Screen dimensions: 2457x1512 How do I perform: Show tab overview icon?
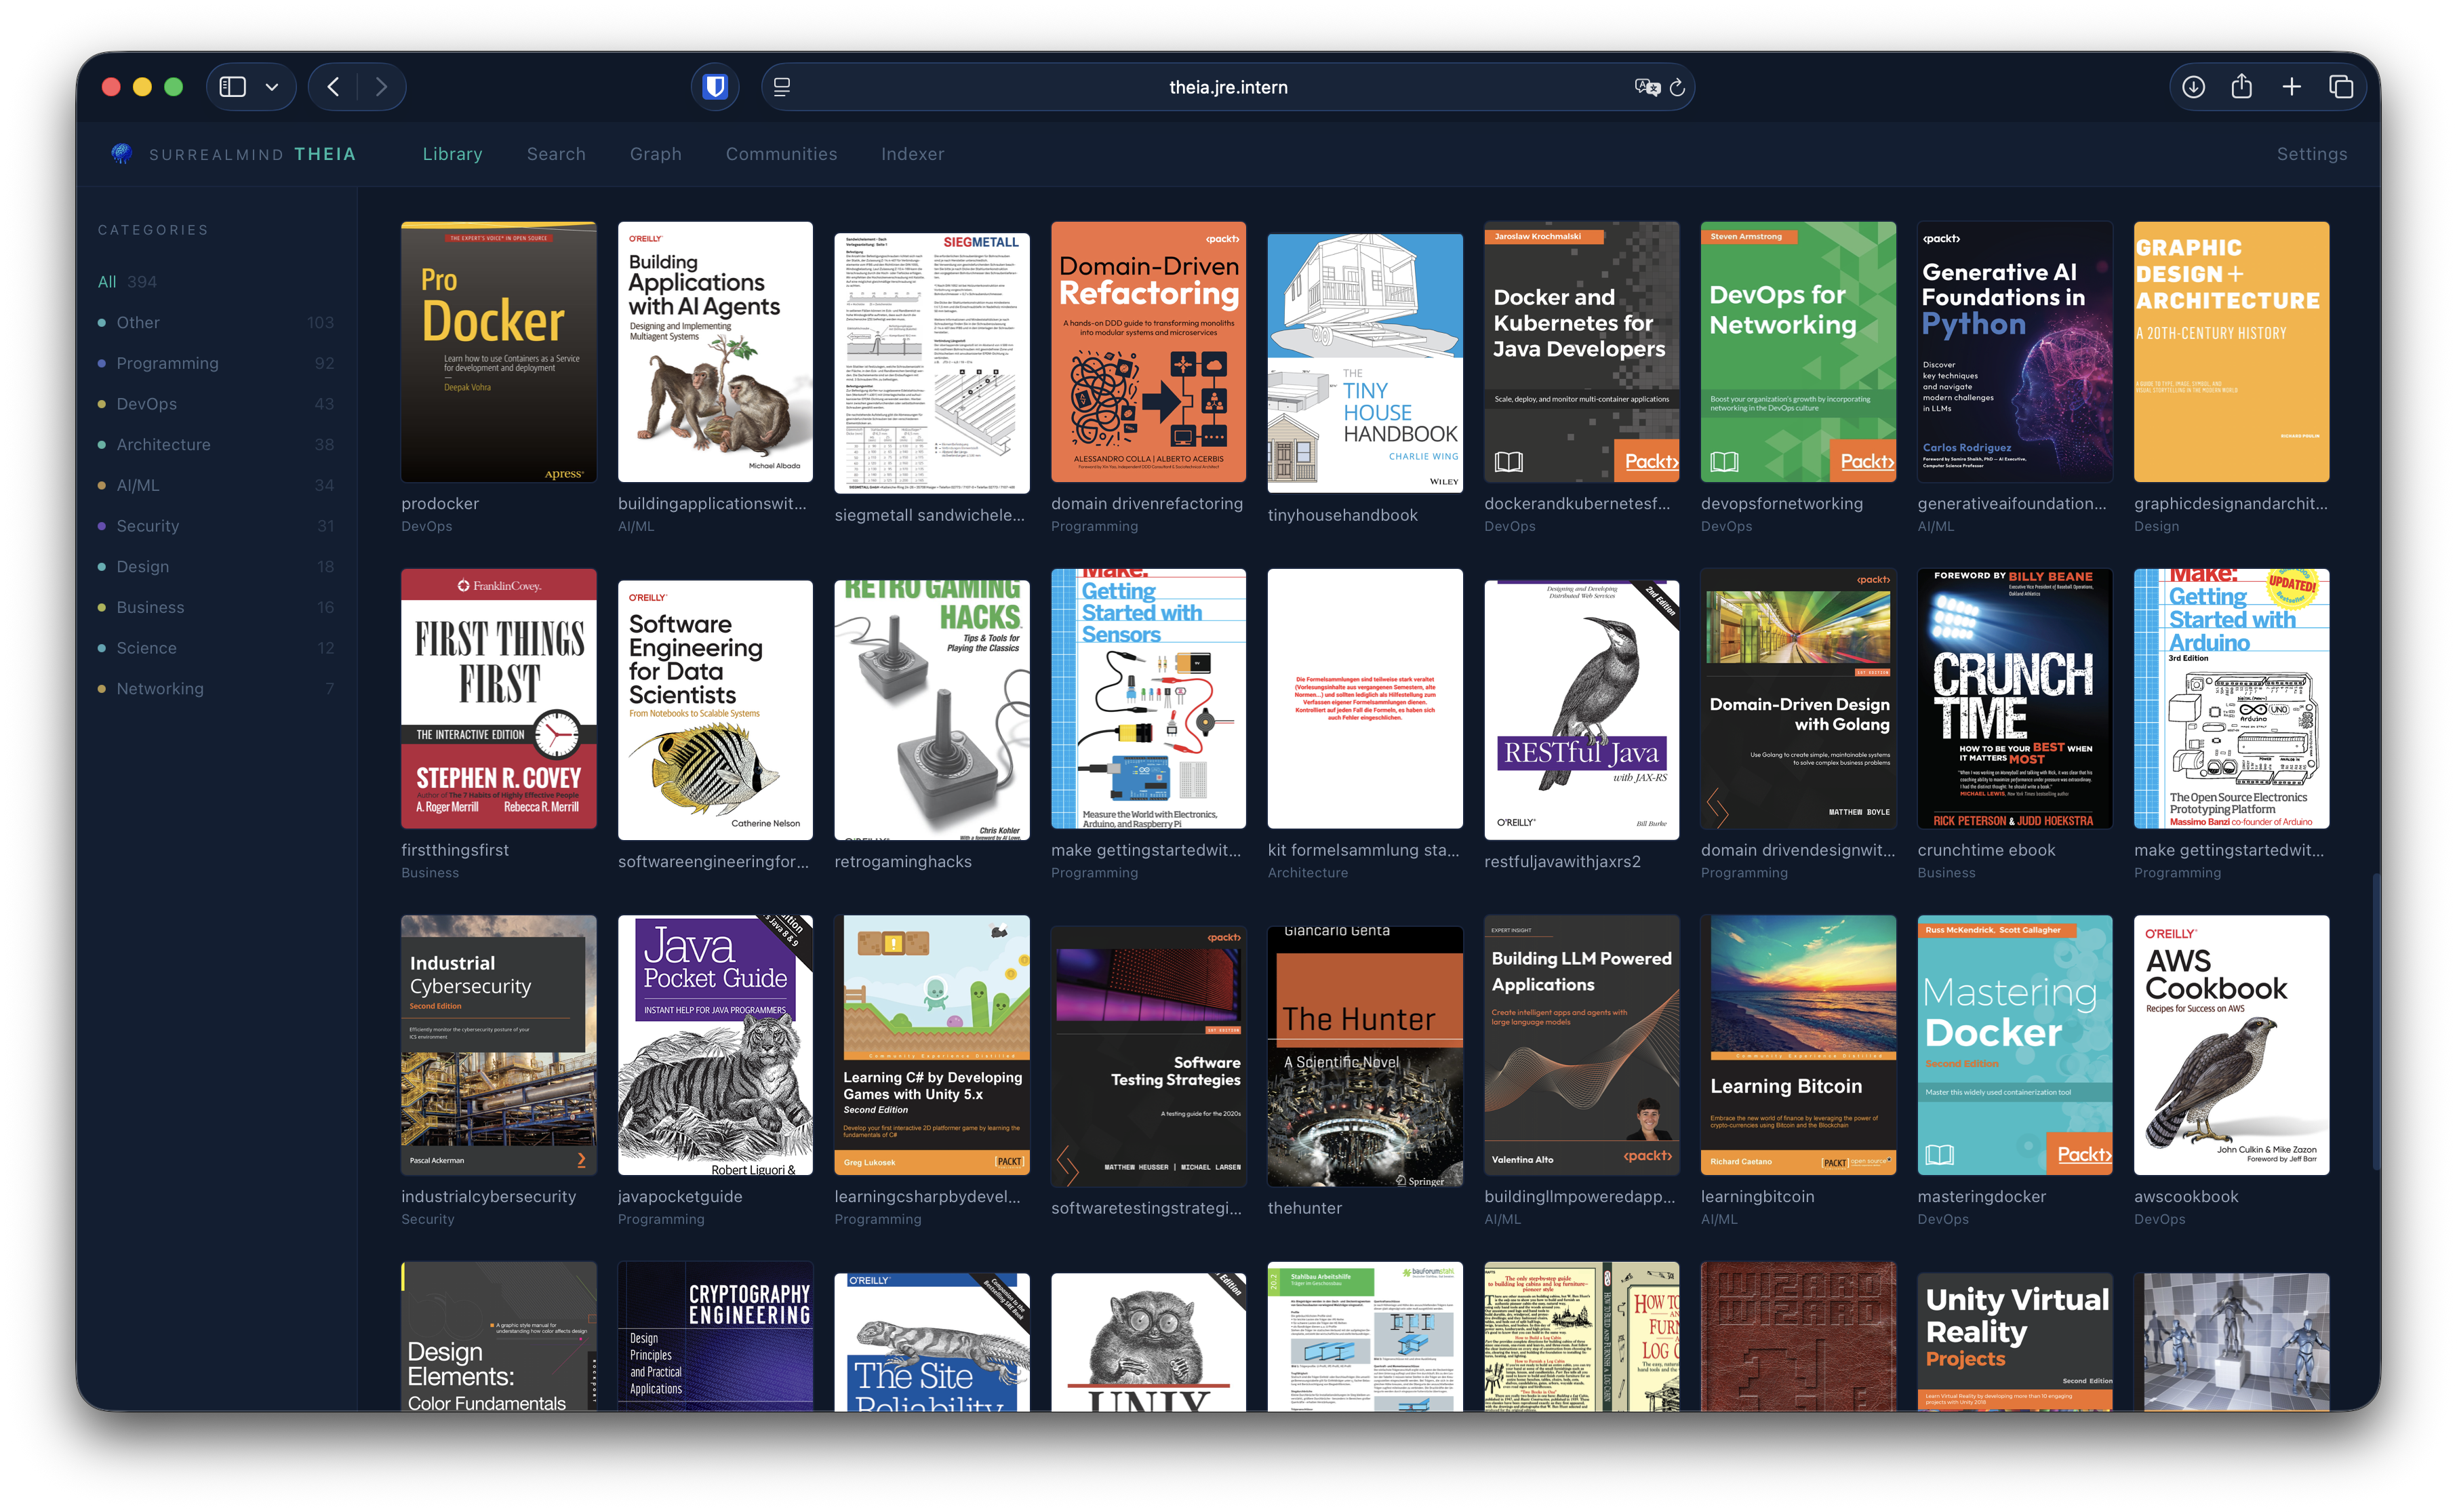click(2340, 87)
